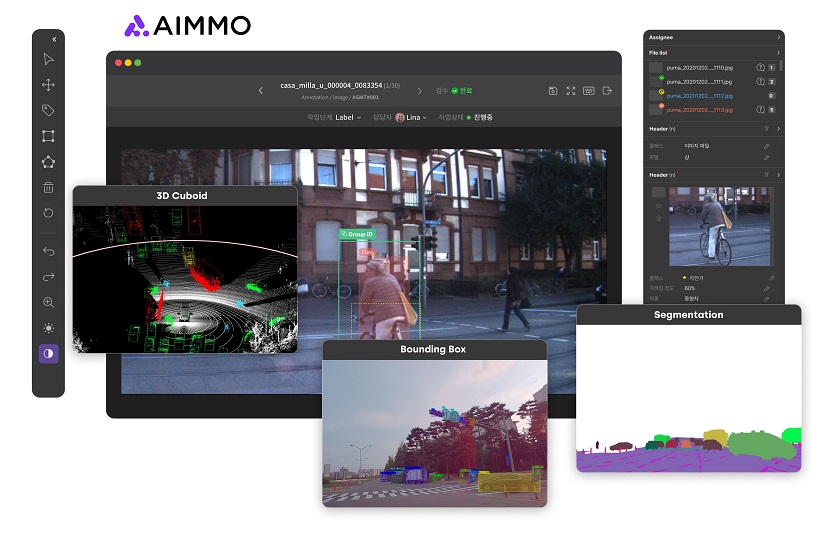Select the magnifier zoom tool
The image size is (835, 534).
(48, 302)
